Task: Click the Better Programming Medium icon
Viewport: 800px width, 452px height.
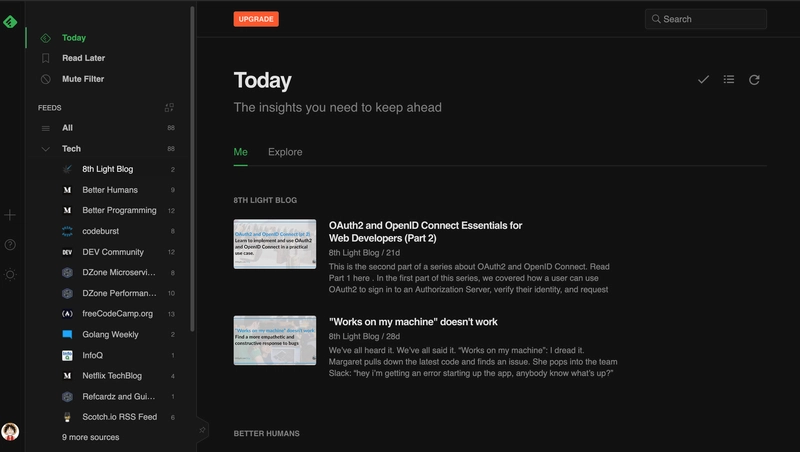Action: [x=67, y=210]
